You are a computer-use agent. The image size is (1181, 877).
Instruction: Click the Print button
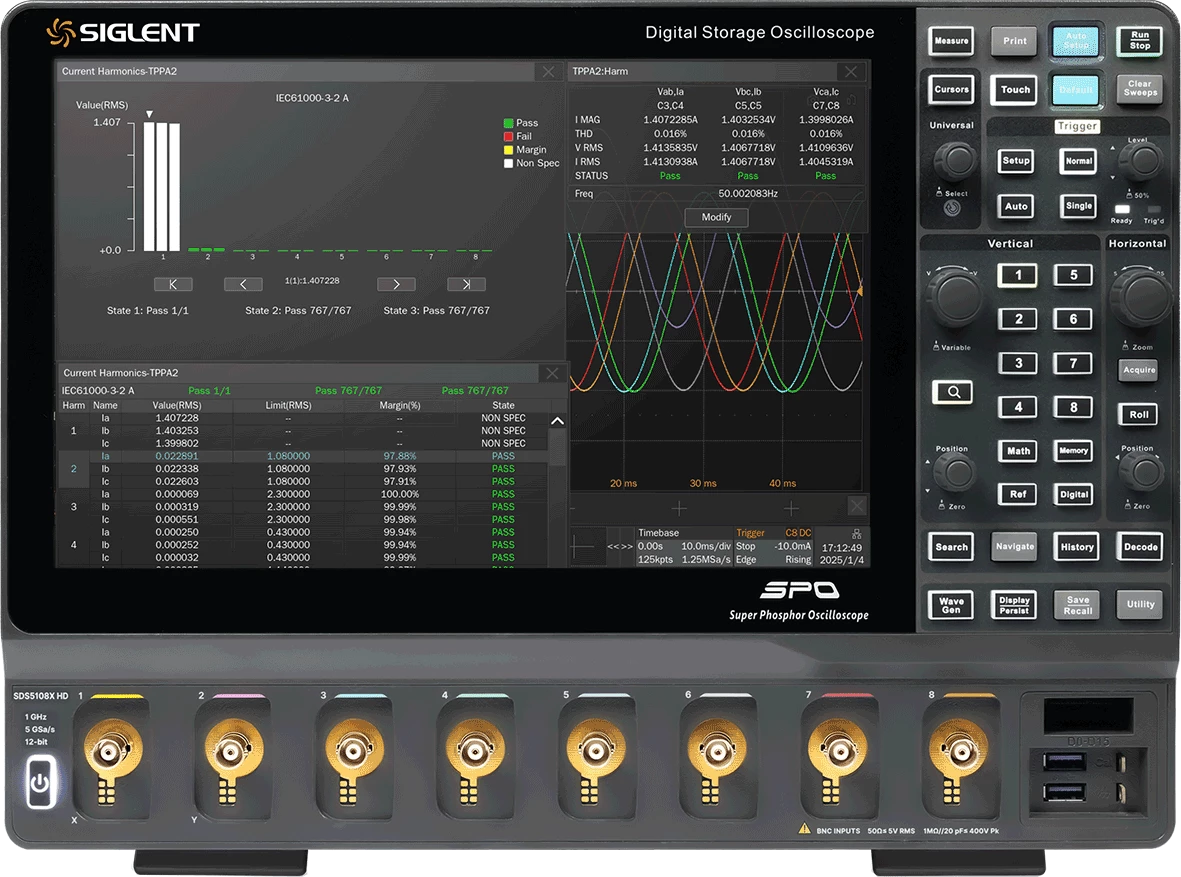1014,41
